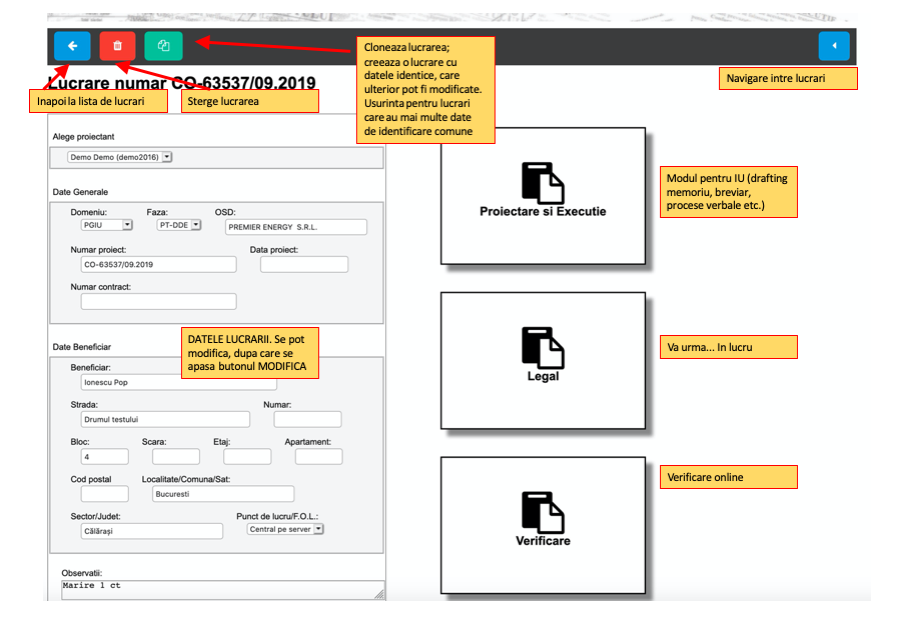Click the Verificare document icon

click(x=542, y=512)
